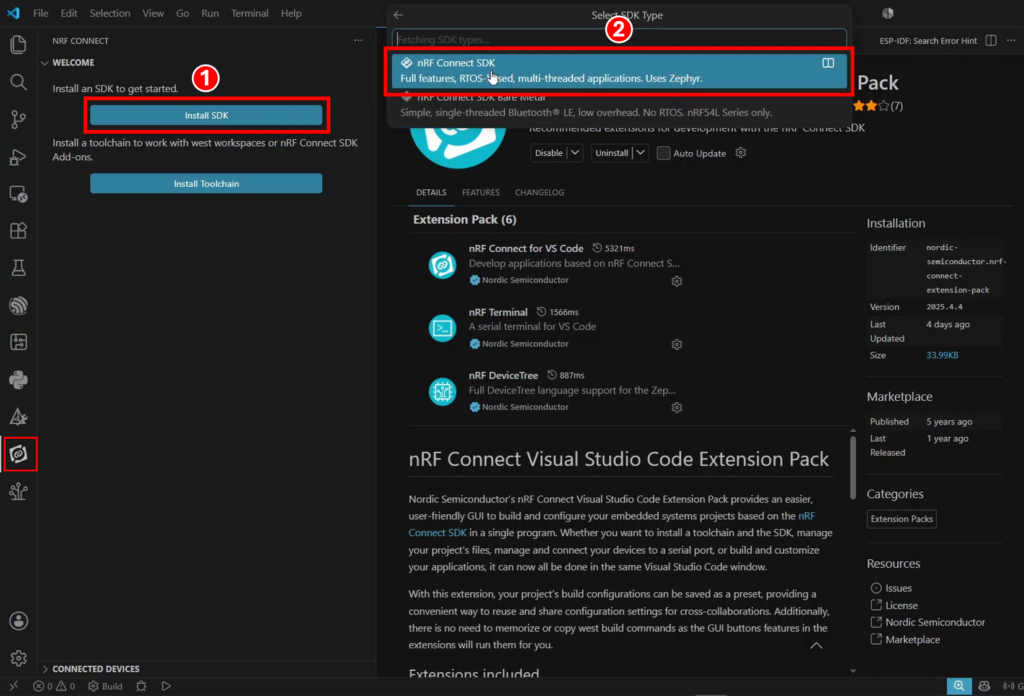Click status bar run play icon
This screenshot has height=696, width=1024.
pyautogui.click(x=166, y=686)
